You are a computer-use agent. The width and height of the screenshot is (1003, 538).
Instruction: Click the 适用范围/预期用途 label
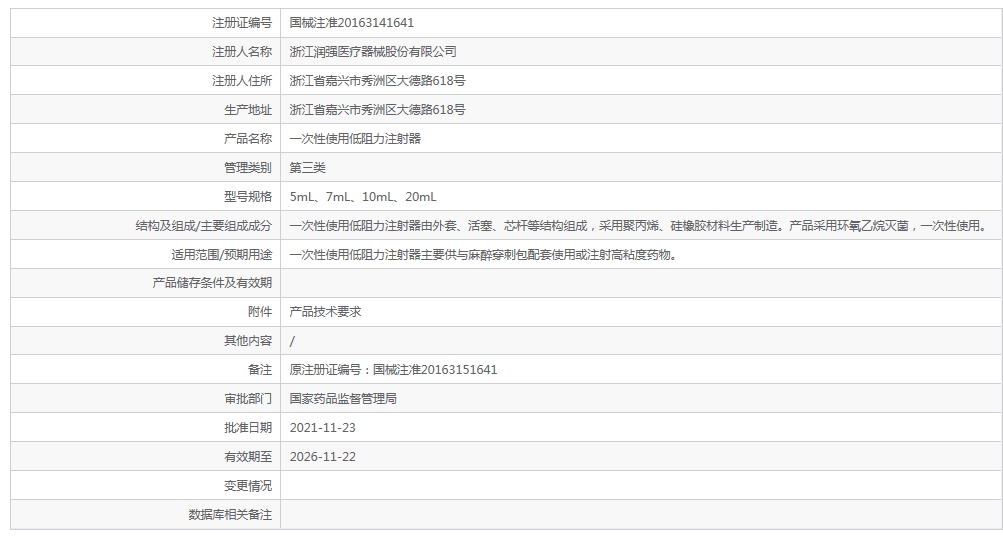(221, 255)
